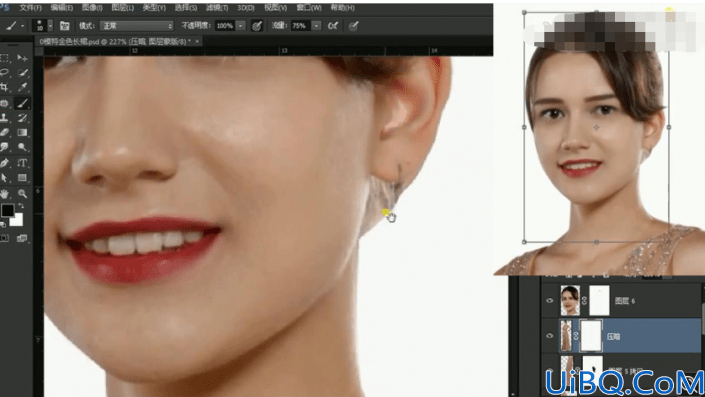Select the Quick Selection tool
Viewport: 705px width, 397px height.
pos(22,72)
